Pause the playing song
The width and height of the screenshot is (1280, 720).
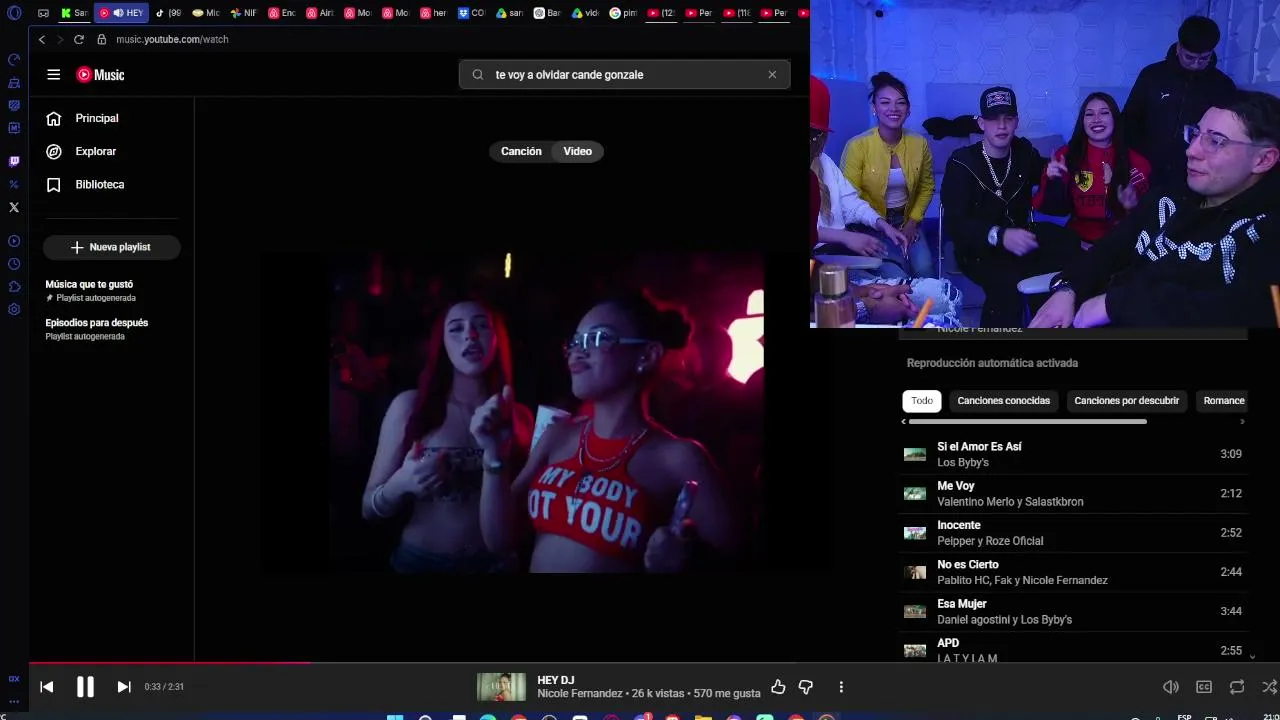85,687
